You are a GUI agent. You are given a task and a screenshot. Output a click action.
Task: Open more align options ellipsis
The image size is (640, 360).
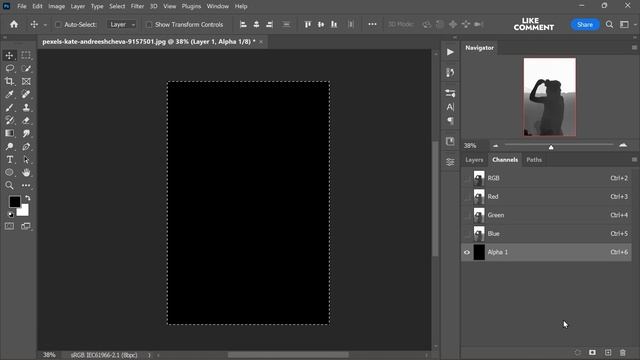click(x=372, y=24)
